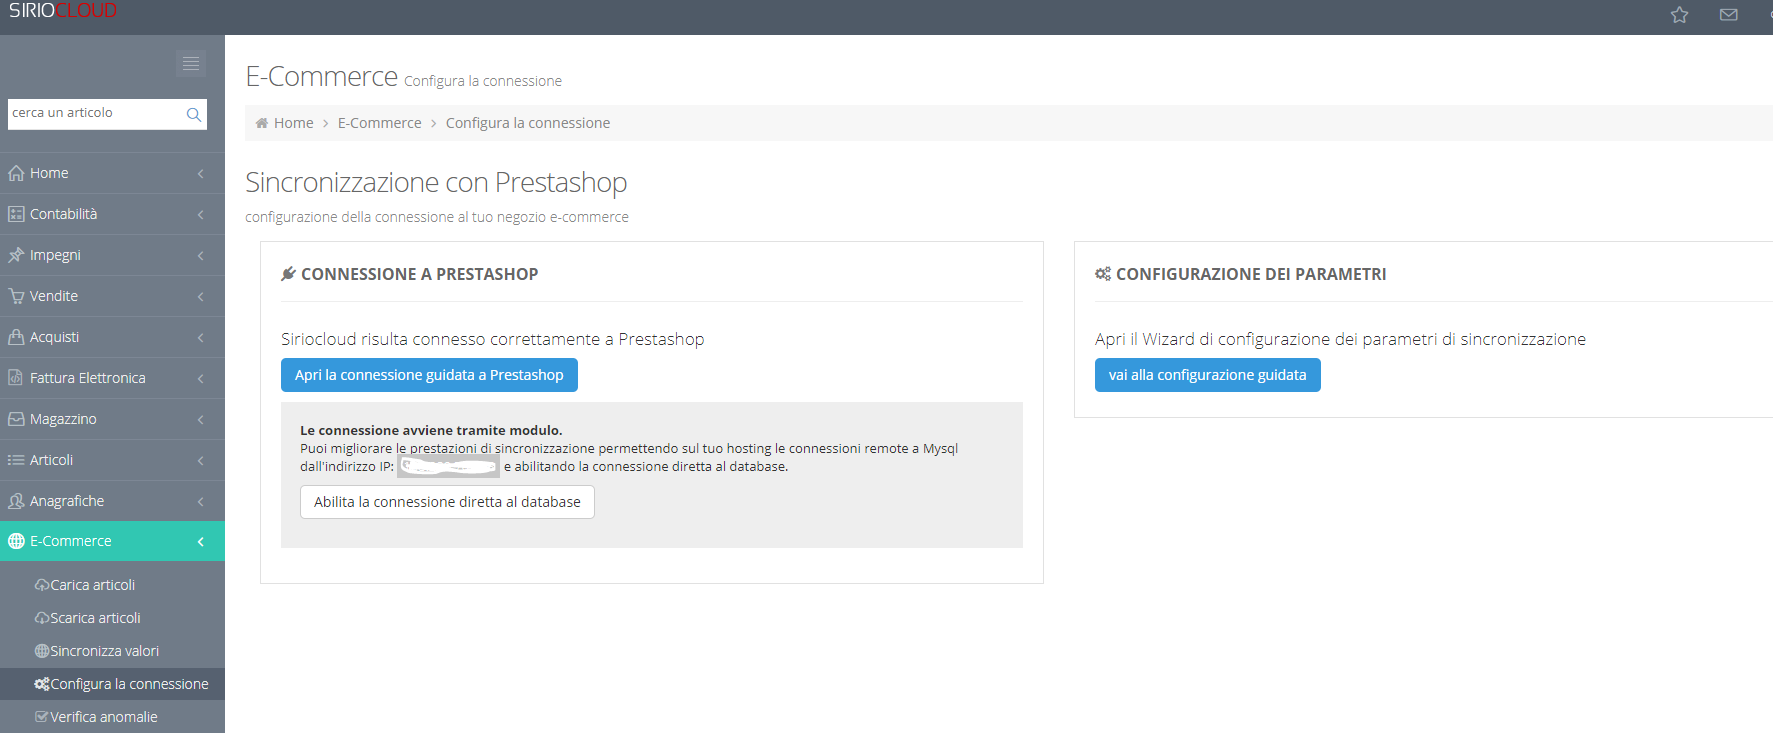Image resolution: width=1773 pixels, height=733 pixels.
Task: Click gears icon beside Configurazione dei parametri
Action: tap(1103, 274)
